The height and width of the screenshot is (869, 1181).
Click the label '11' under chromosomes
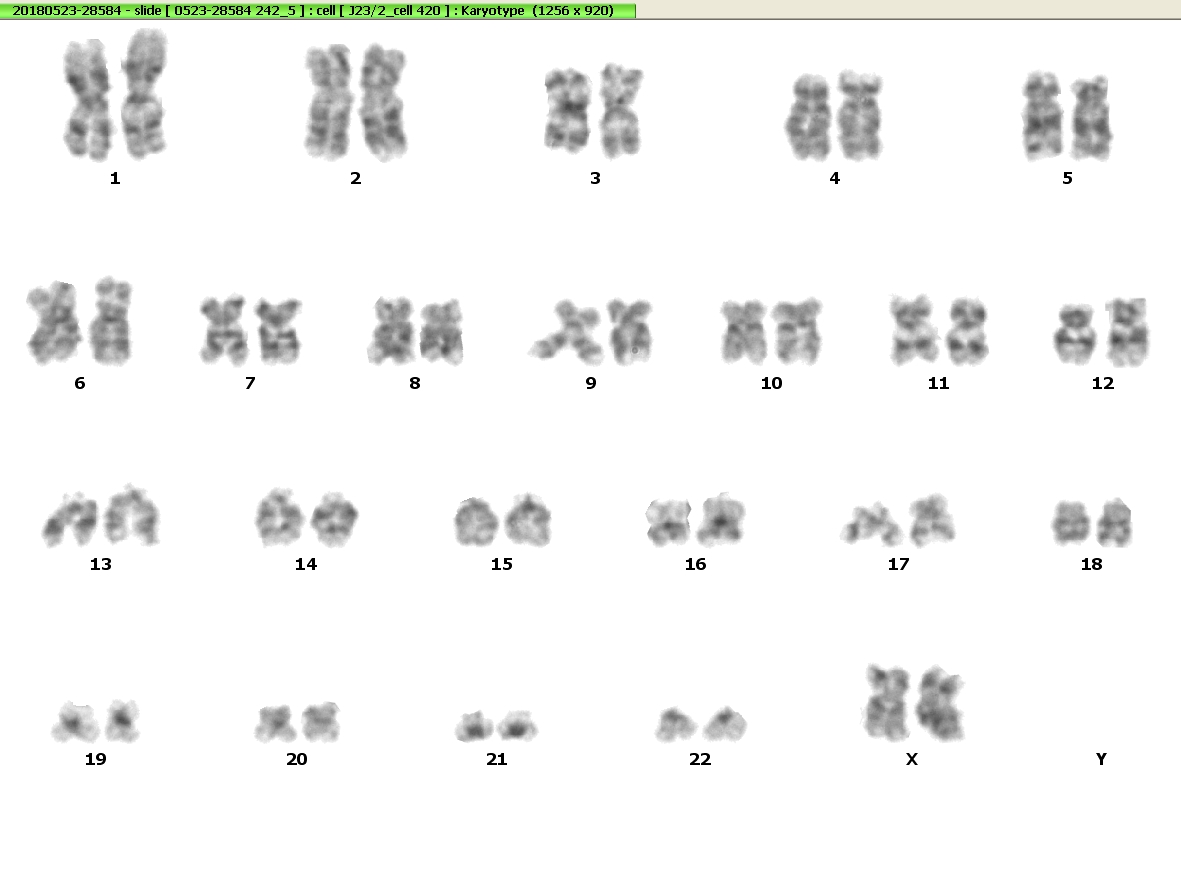click(x=938, y=383)
